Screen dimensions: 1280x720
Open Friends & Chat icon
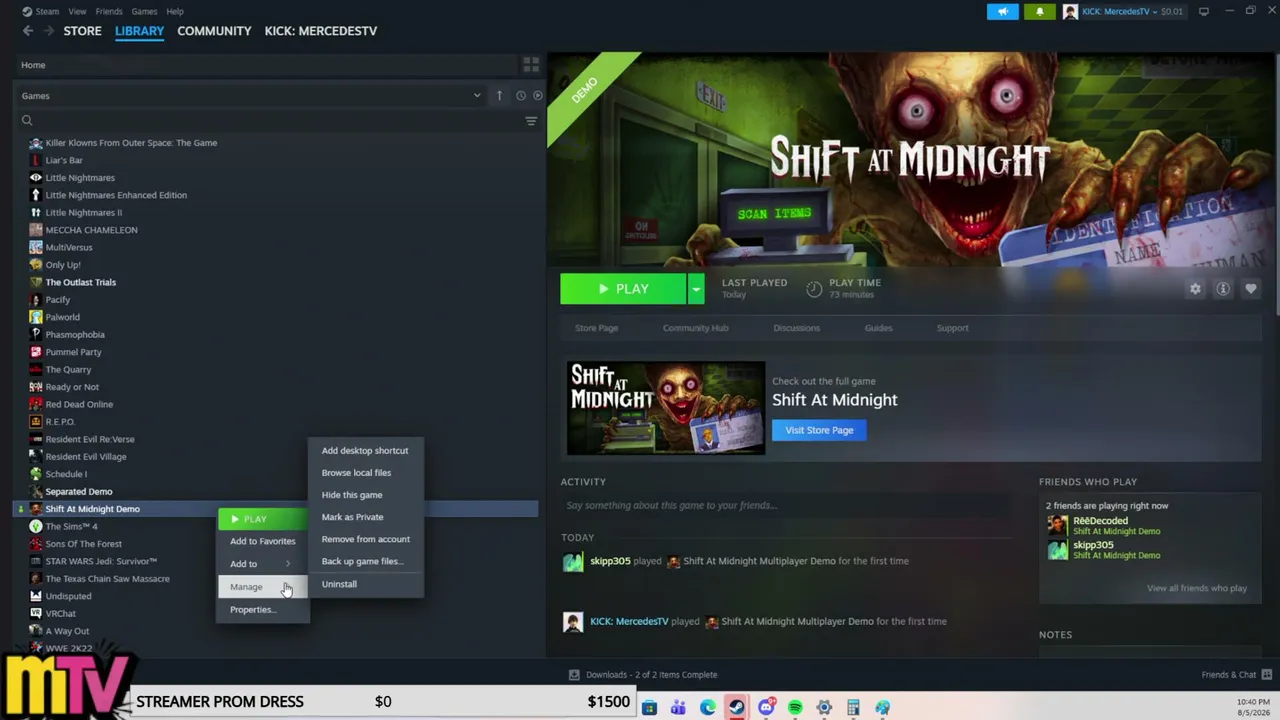[1267, 675]
